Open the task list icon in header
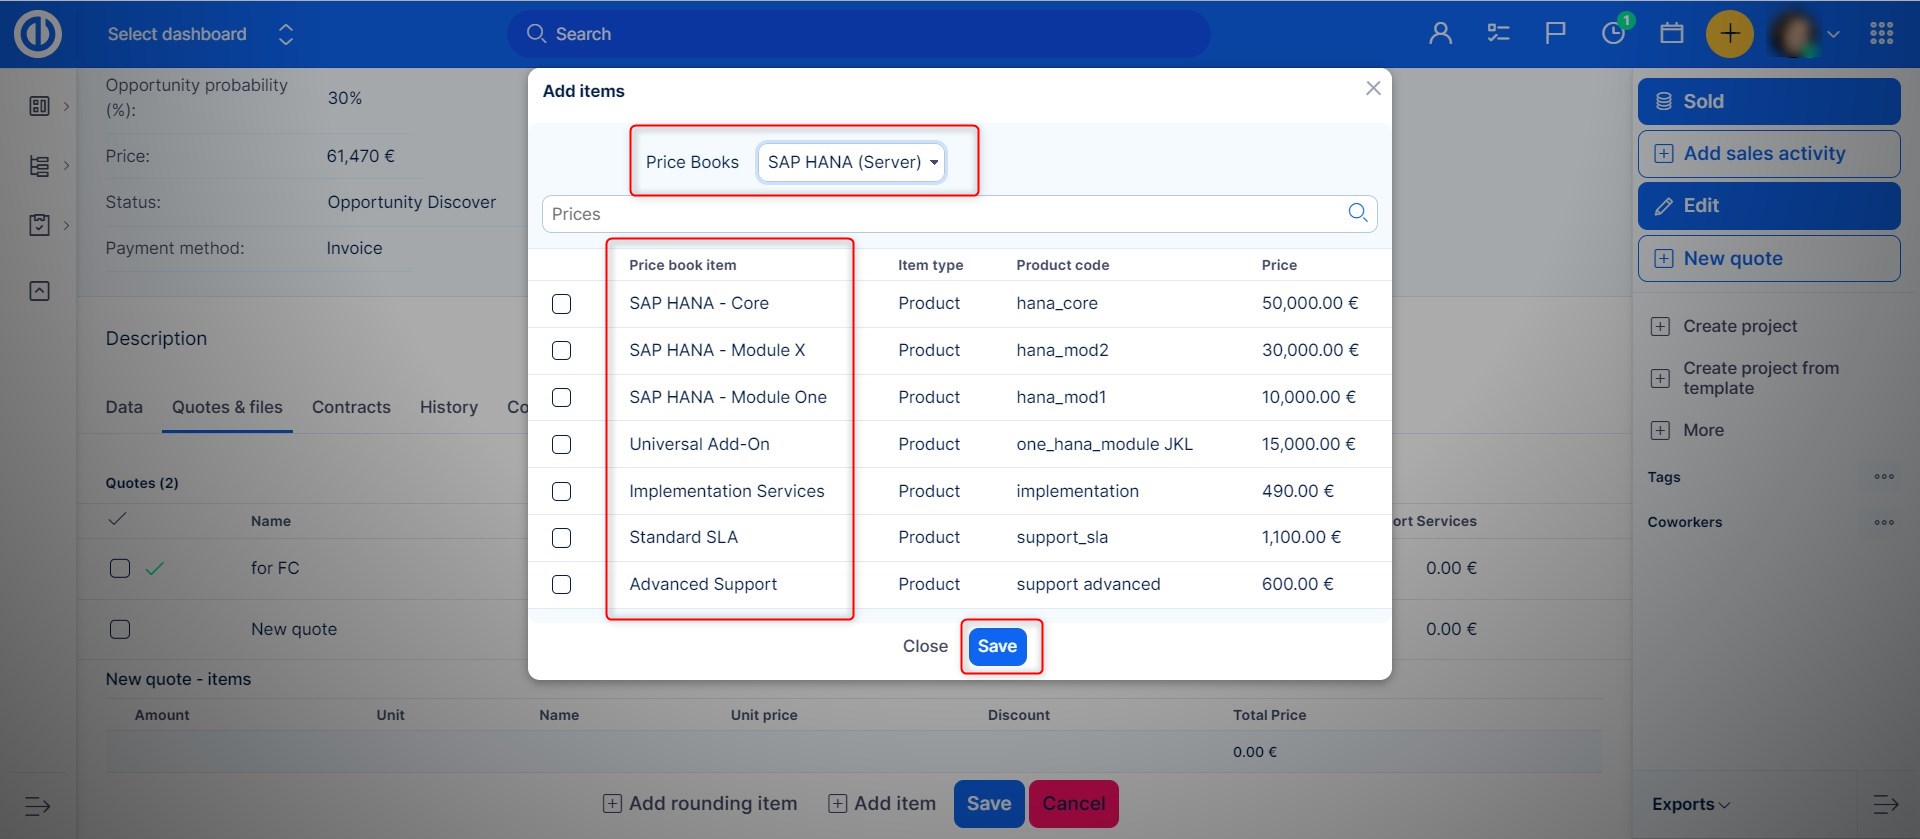The height and width of the screenshot is (839, 1920). click(1498, 34)
